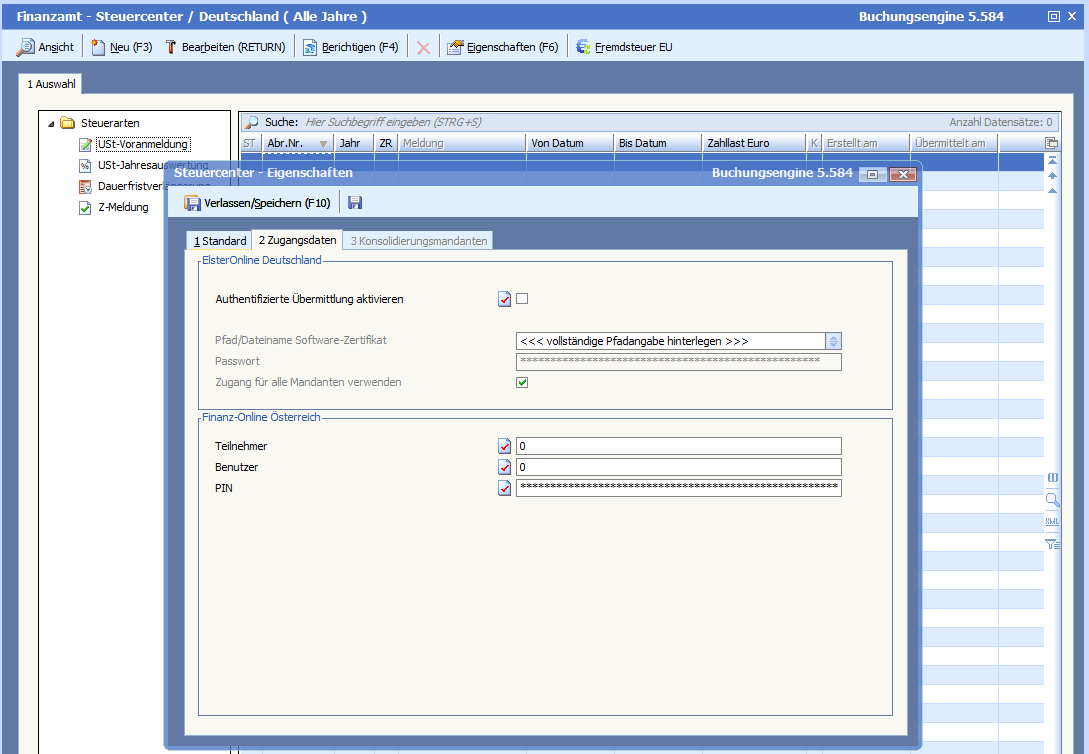The width and height of the screenshot is (1089, 754).
Task: Click into the Benutzer input field
Action: [678, 467]
